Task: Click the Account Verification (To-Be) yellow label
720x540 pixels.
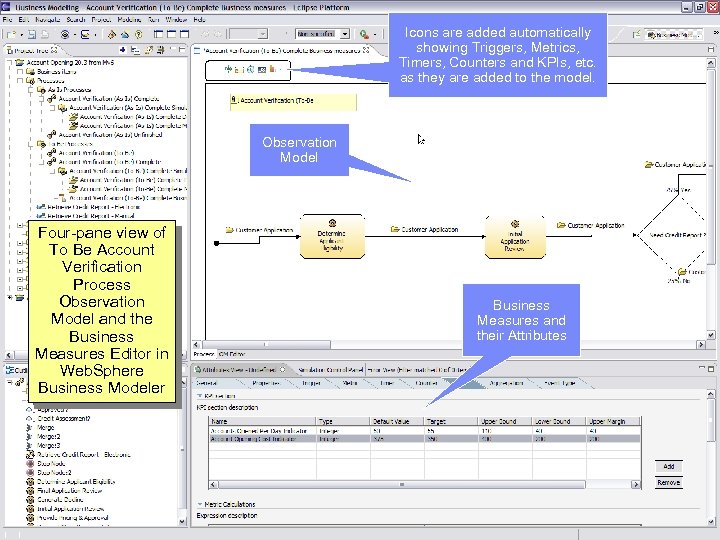Action: point(293,101)
